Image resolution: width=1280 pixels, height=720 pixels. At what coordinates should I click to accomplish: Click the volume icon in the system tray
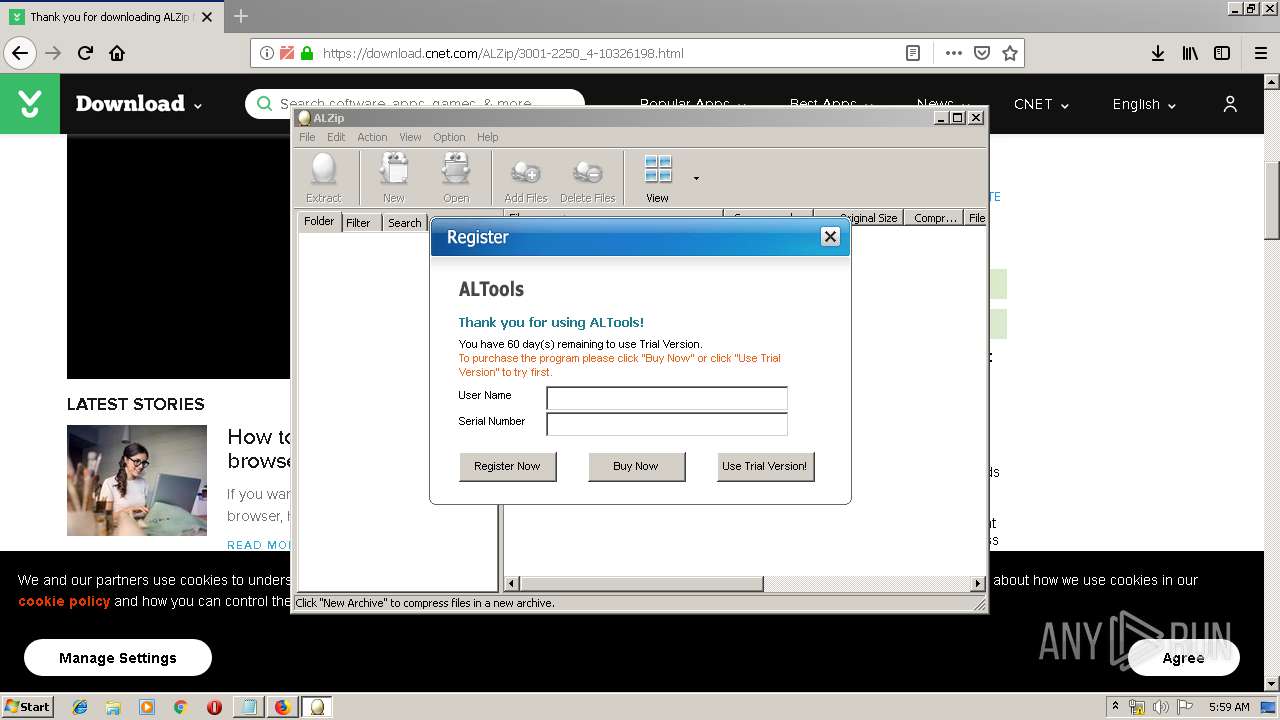(1160, 707)
